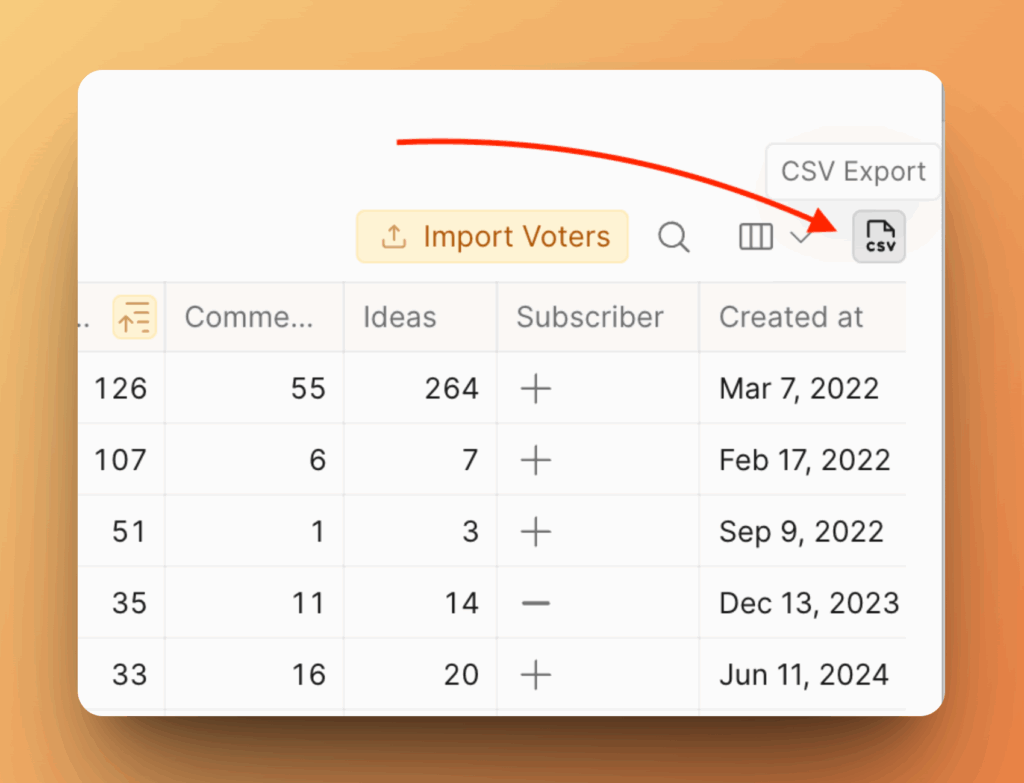
Task: Click the CSV Export tooltip label
Action: coord(852,171)
